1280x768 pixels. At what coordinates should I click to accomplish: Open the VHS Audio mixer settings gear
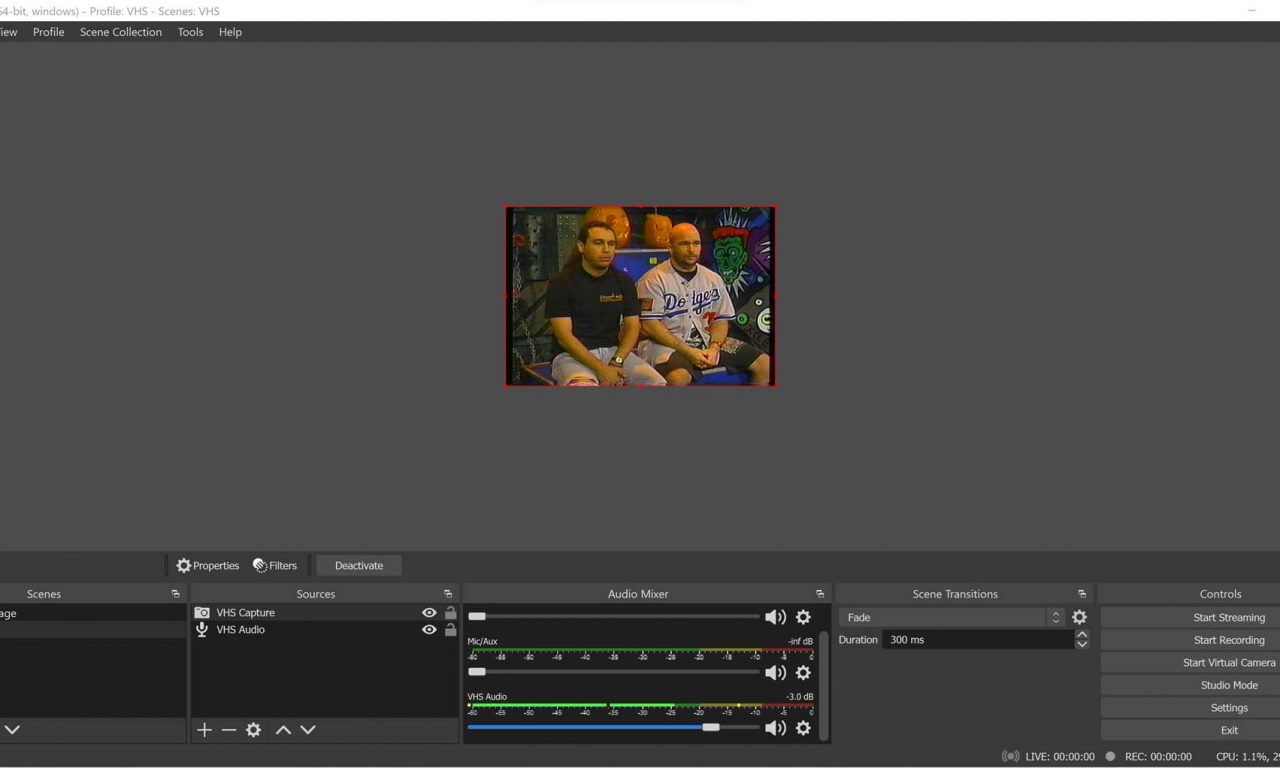(x=802, y=728)
